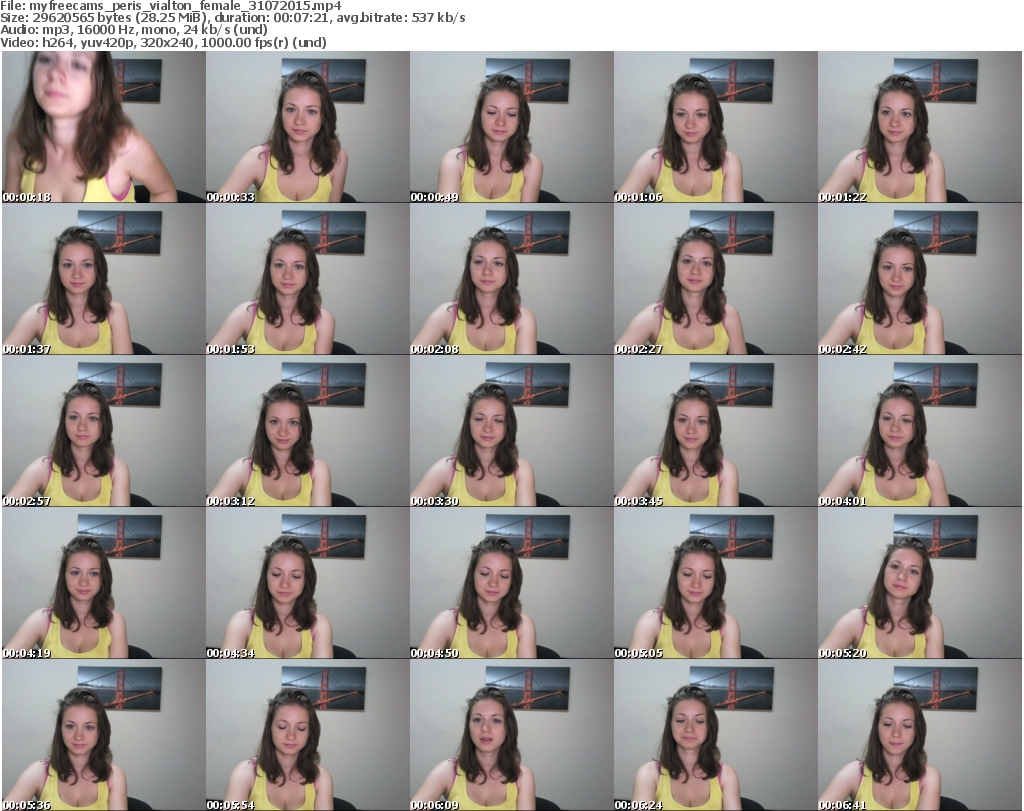Select the thumbnail timestamped 00:04:50
Viewport: 1024px width, 811px height.
click(x=511, y=583)
